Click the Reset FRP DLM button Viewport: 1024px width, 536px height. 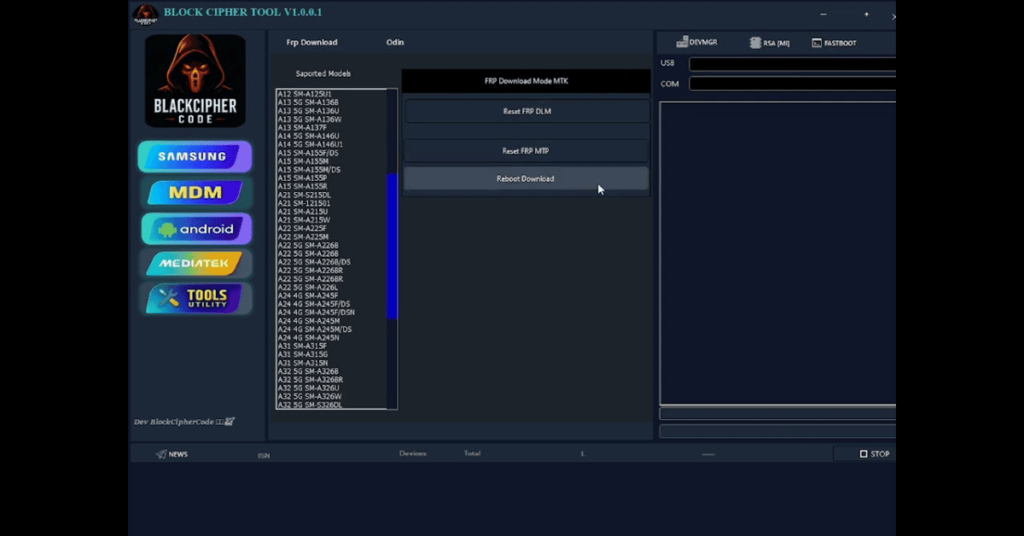pyautogui.click(x=526, y=112)
